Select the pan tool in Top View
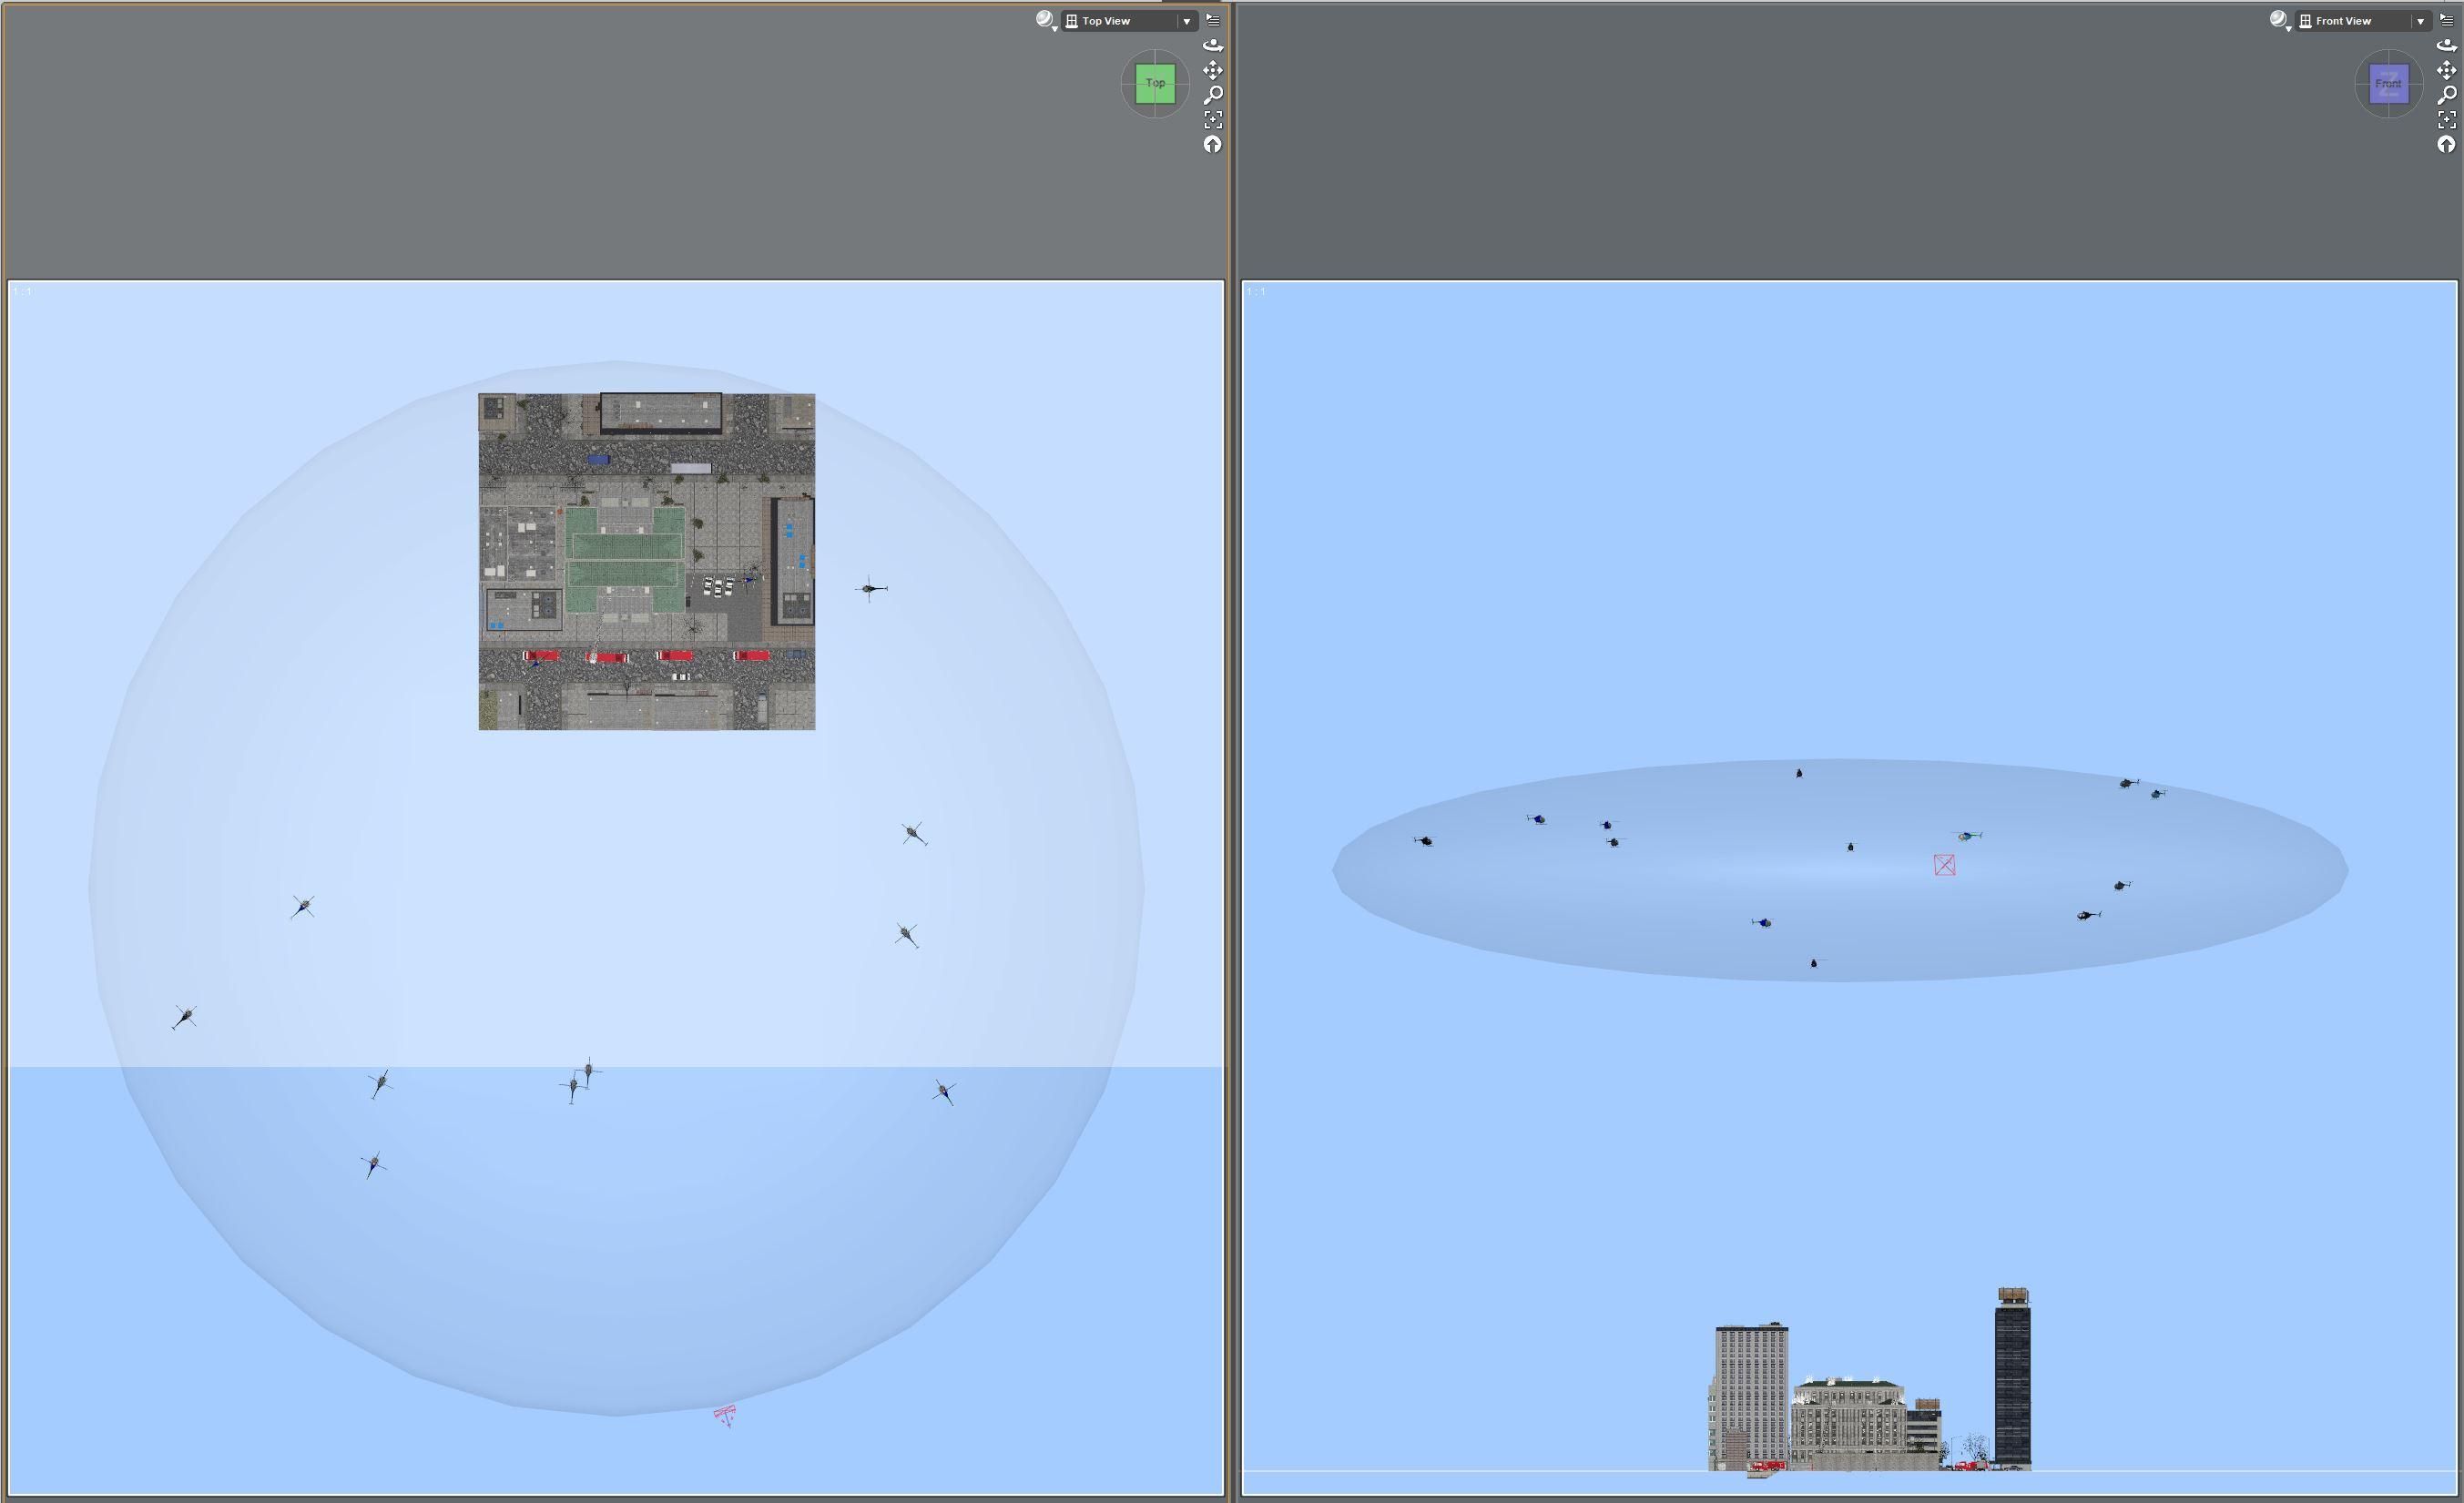Image resolution: width=2464 pixels, height=1503 pixels. tap(1212, 70)
